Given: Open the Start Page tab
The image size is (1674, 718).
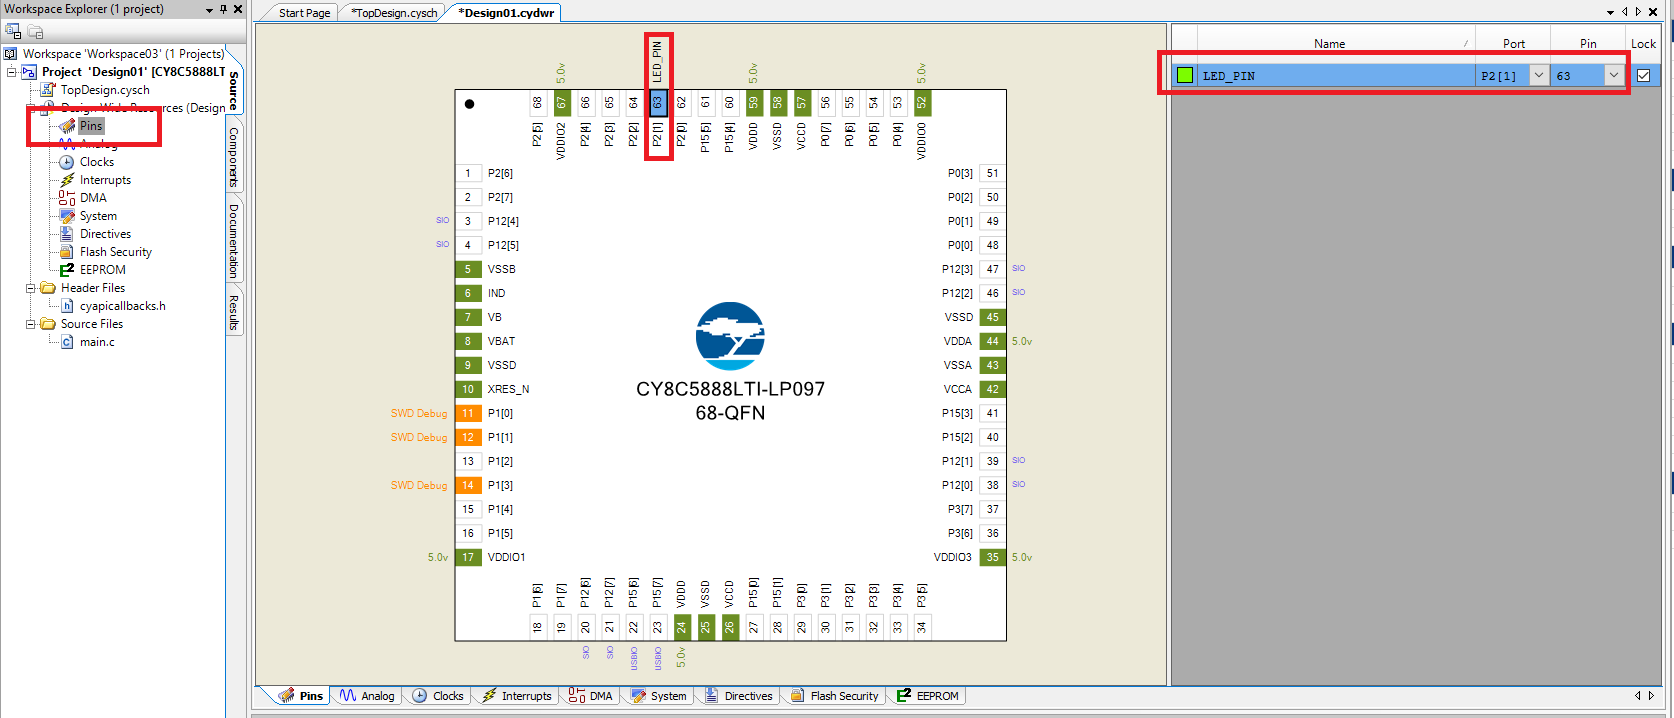Looking at the screenshot, I should [x=304, y=13].
